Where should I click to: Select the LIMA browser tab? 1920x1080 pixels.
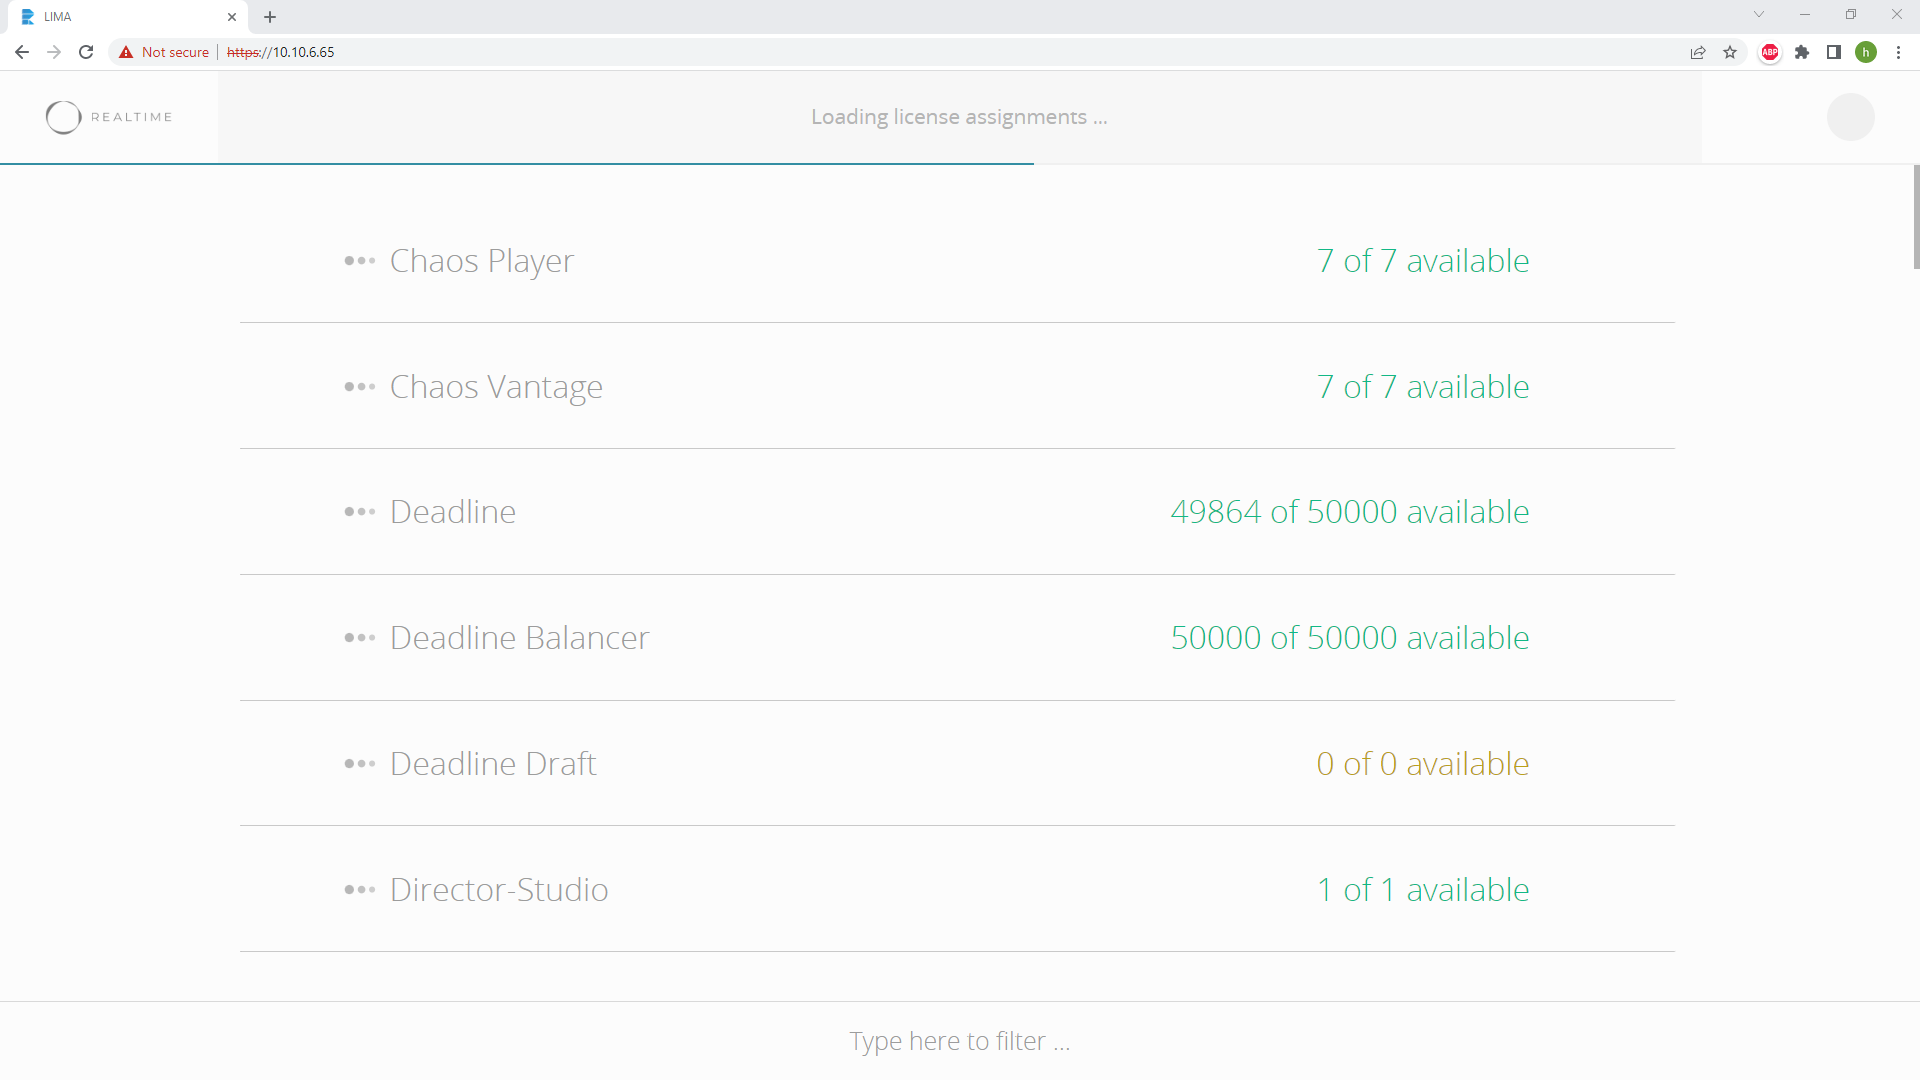(x=120, y=17)
